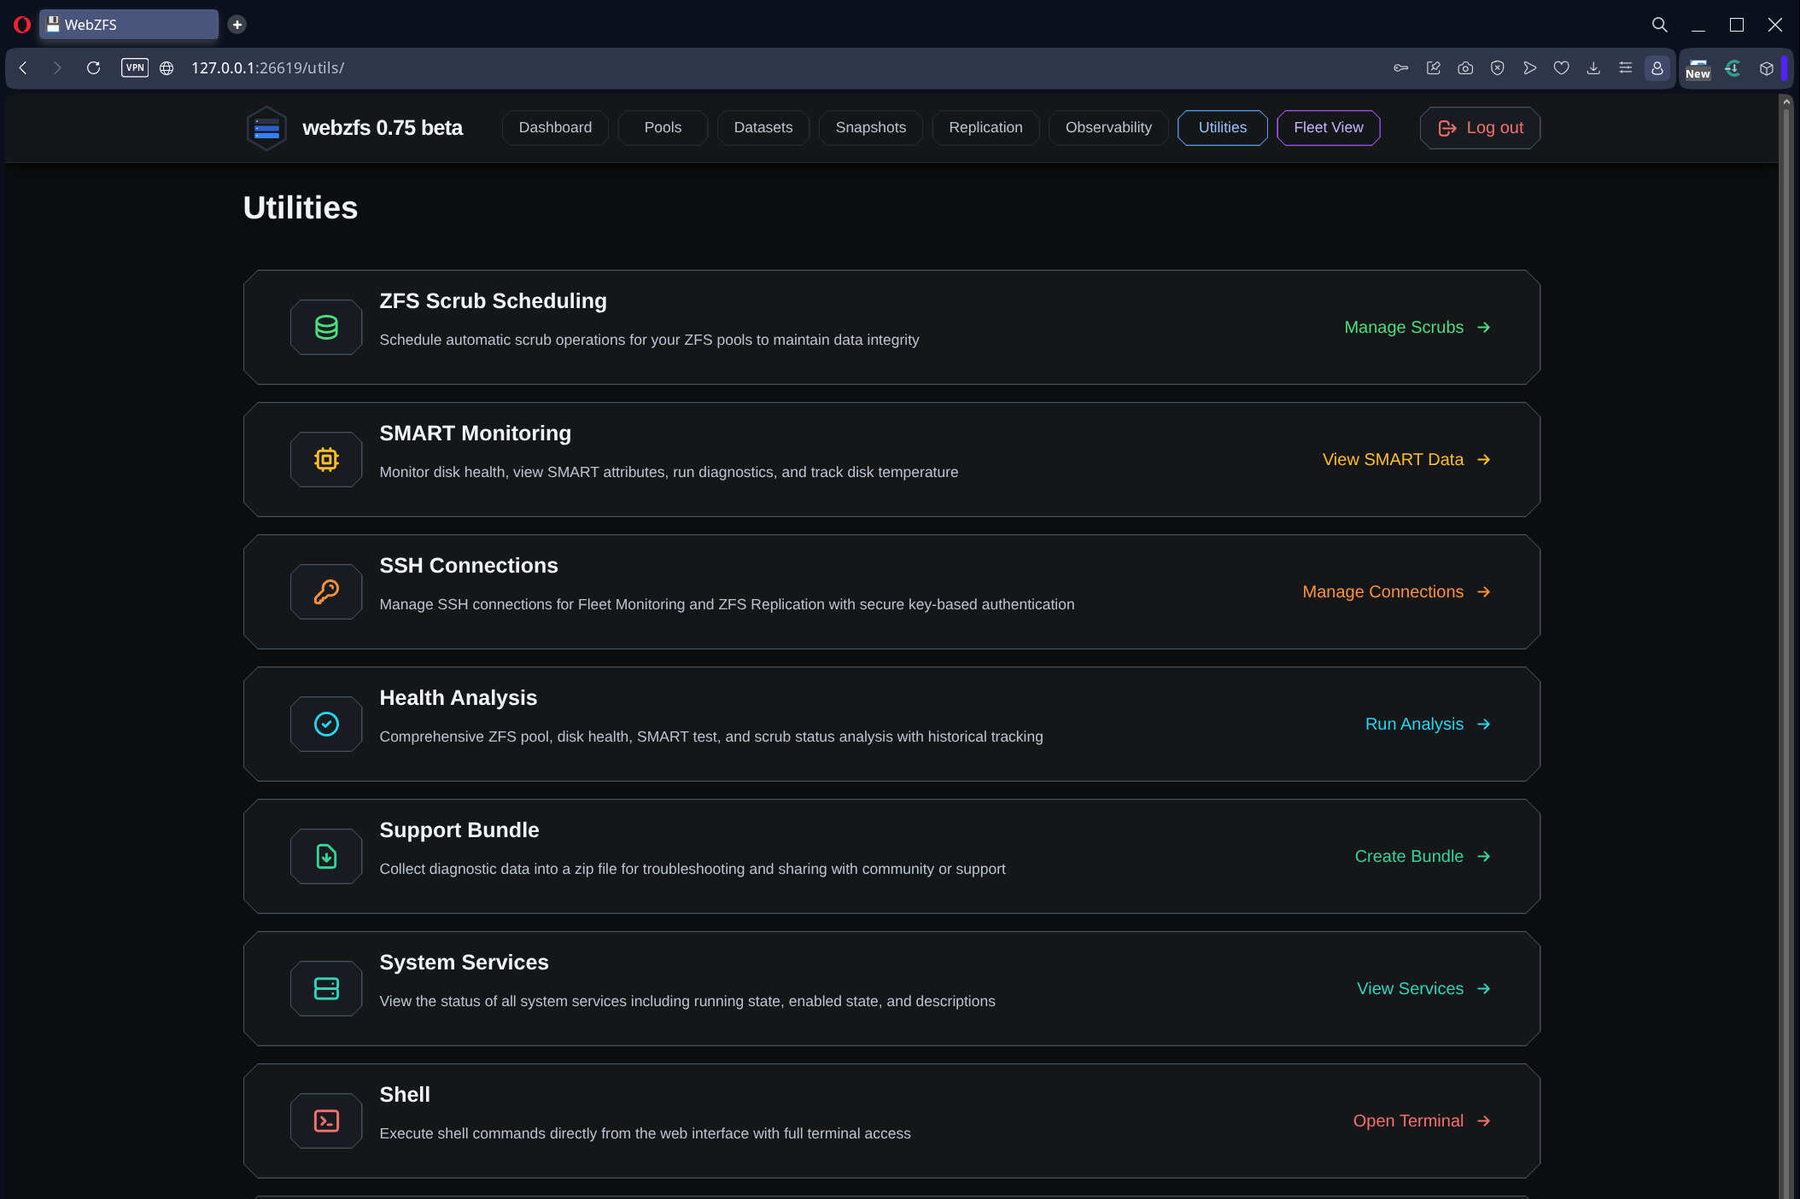Viewport: 1800px width, 1199px height.
Task: Toggle the VPN badge in address bar
Action: [x=135, y=68]
